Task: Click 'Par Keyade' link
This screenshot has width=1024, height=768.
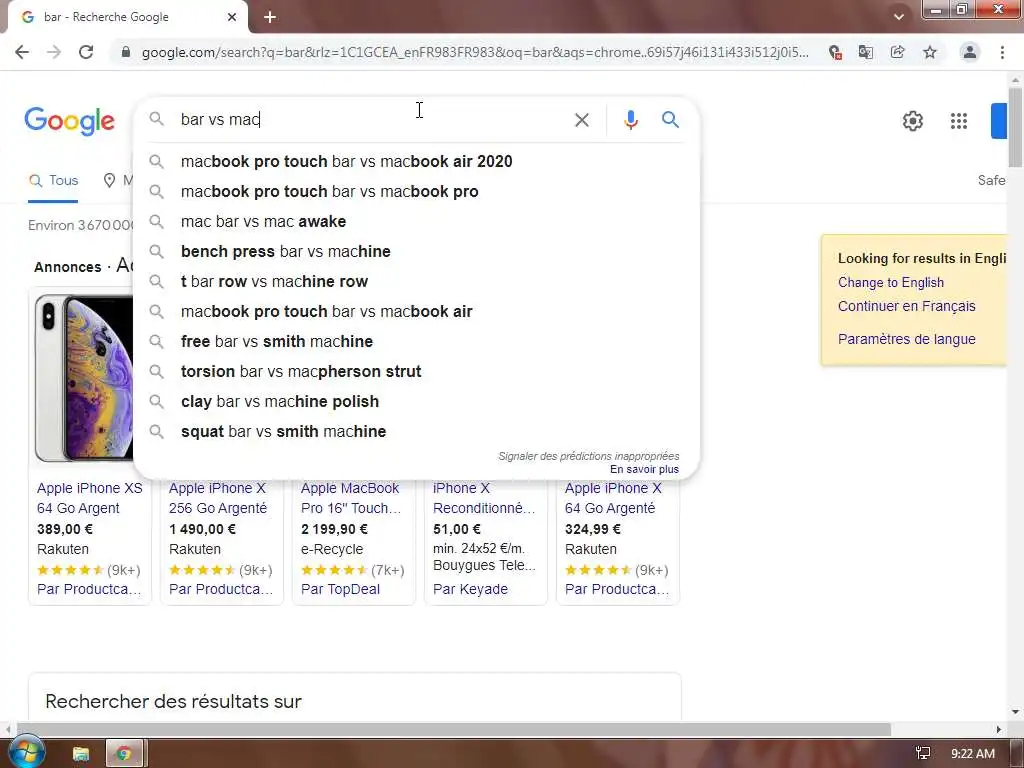Action: (x=470, y=589)
